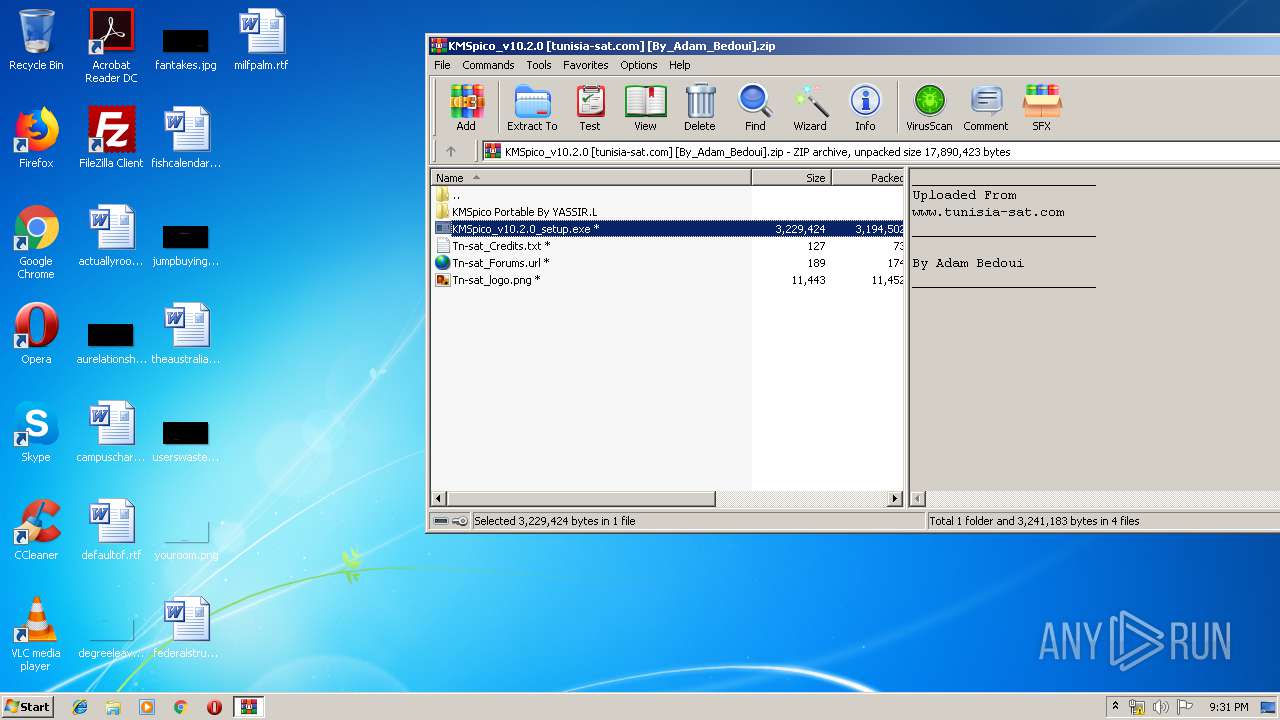Click the taskbar clock 9:31 PM

(x=1228, y=707)
